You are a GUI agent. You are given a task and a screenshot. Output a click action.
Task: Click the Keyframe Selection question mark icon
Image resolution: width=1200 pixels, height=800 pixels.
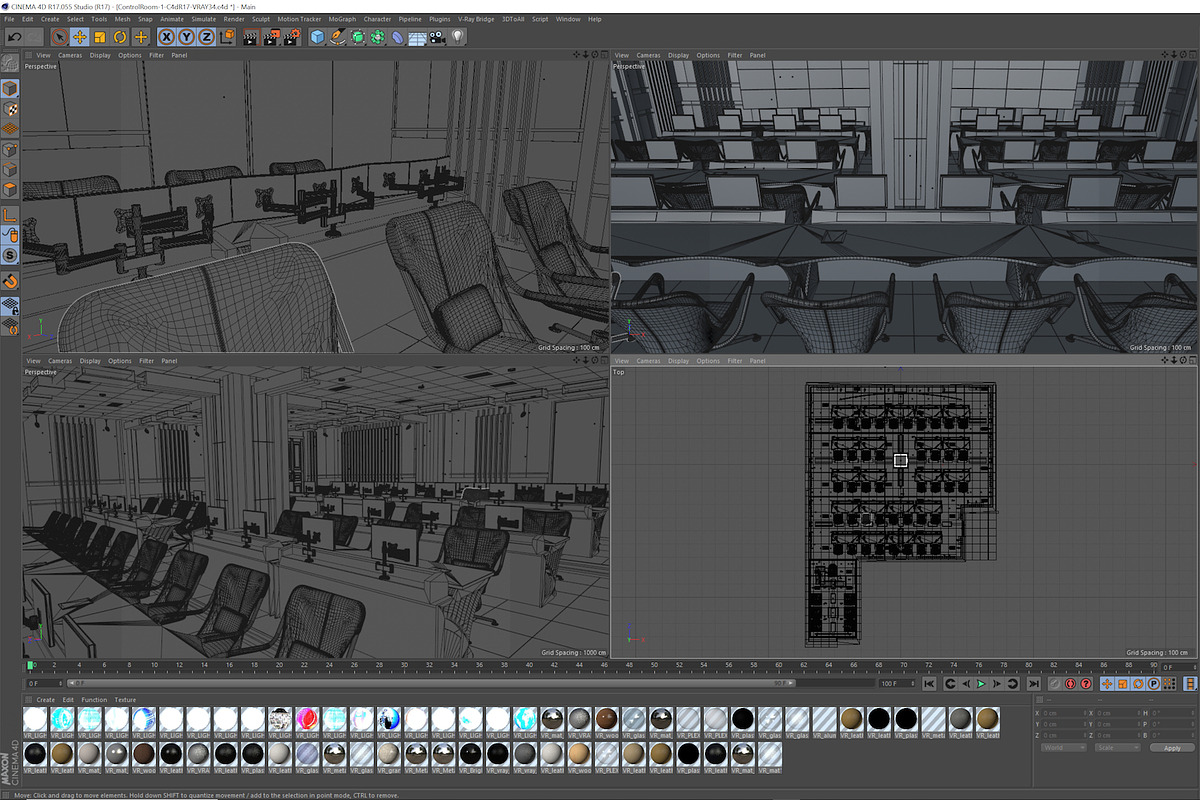pyautogui.click(x=1086, y=683)
